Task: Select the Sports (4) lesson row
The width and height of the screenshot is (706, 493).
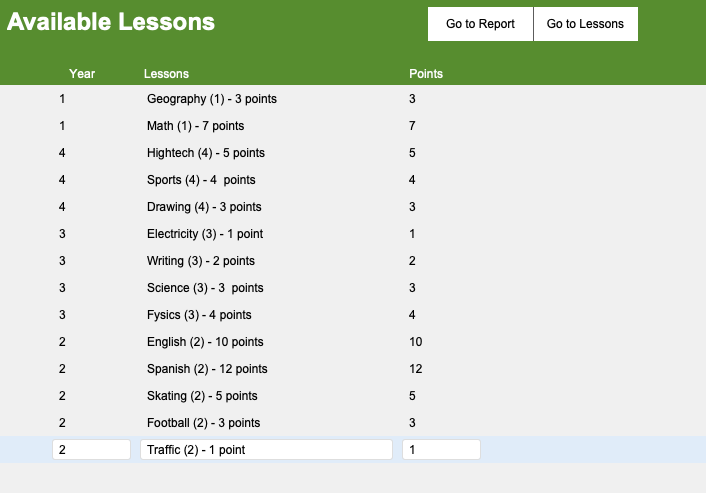Action: point(353,180)
